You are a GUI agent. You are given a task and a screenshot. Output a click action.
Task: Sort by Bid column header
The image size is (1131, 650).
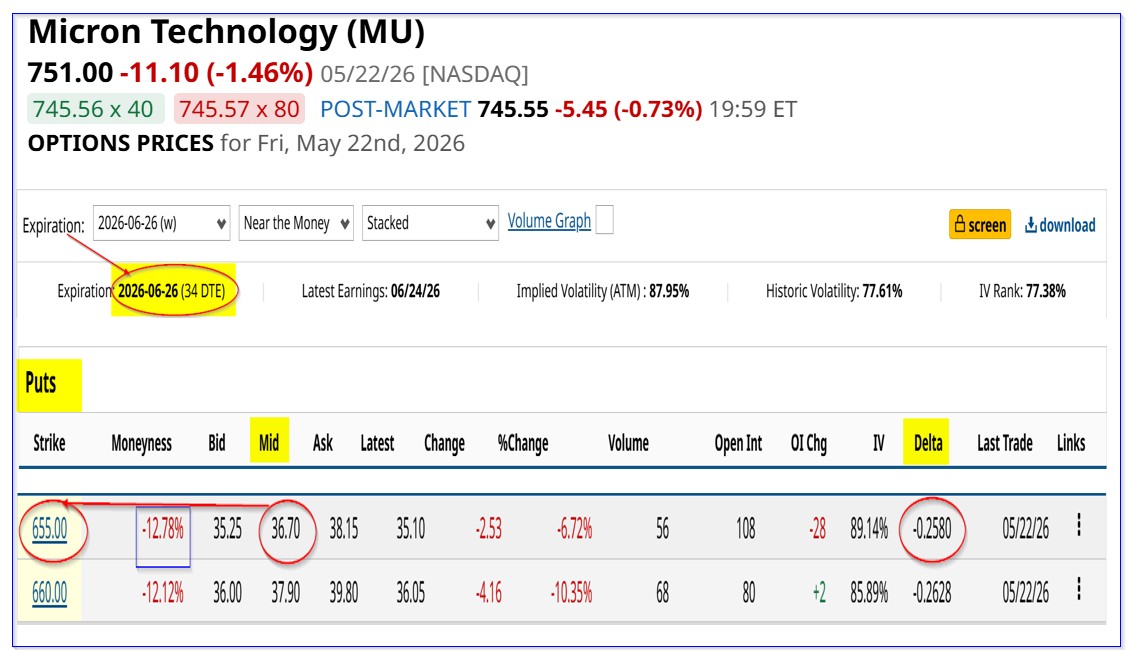[216, 443]
